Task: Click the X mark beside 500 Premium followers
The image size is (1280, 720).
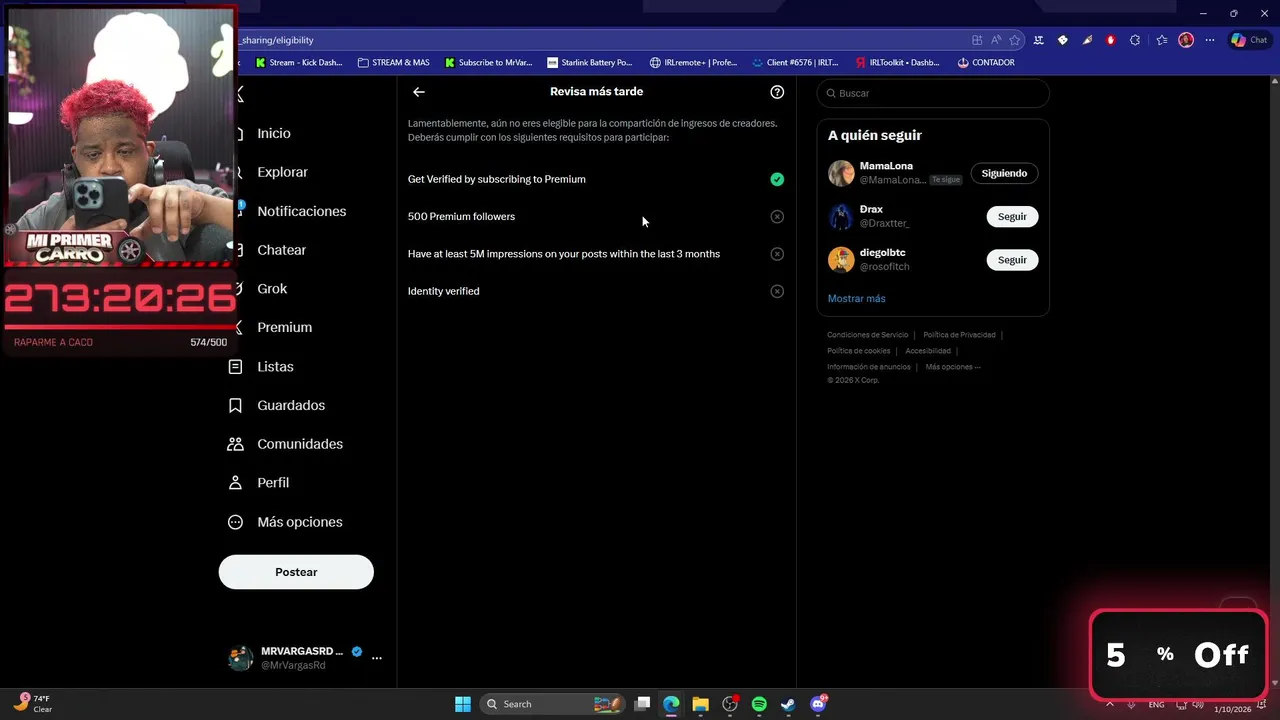Action: pos(777,216)
